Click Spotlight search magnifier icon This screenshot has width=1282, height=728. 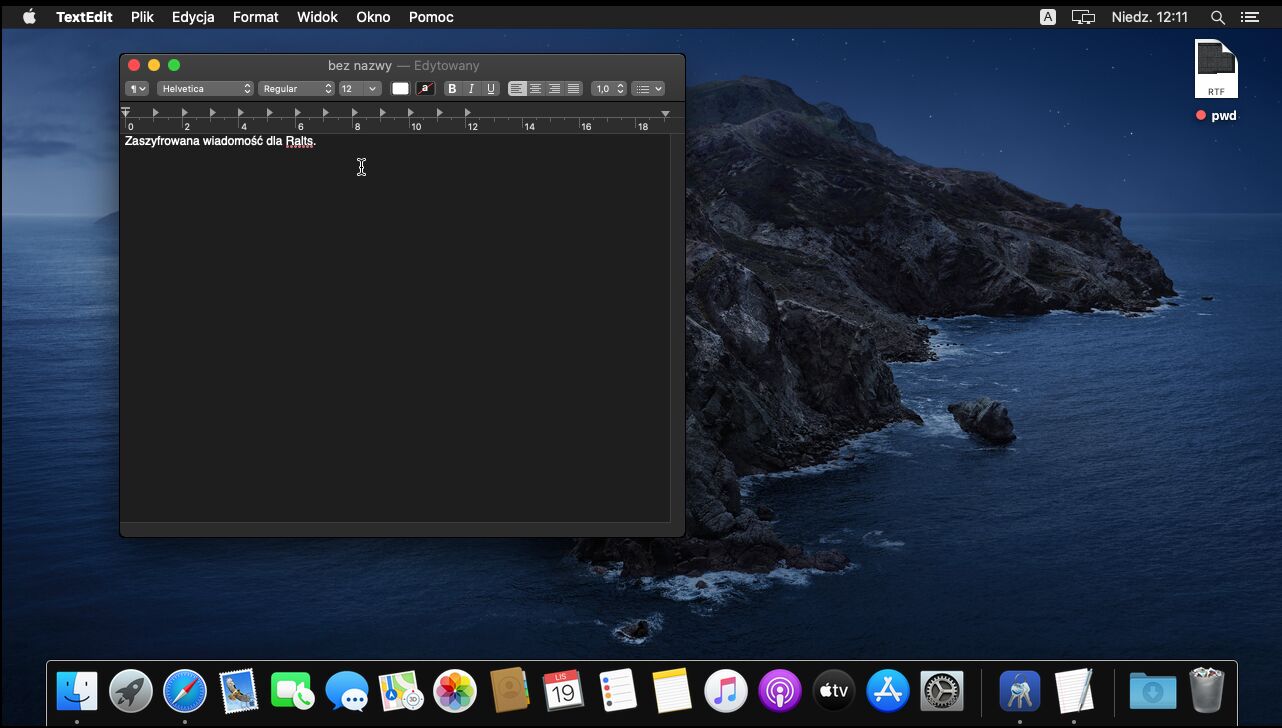[x=1217, y=17]
